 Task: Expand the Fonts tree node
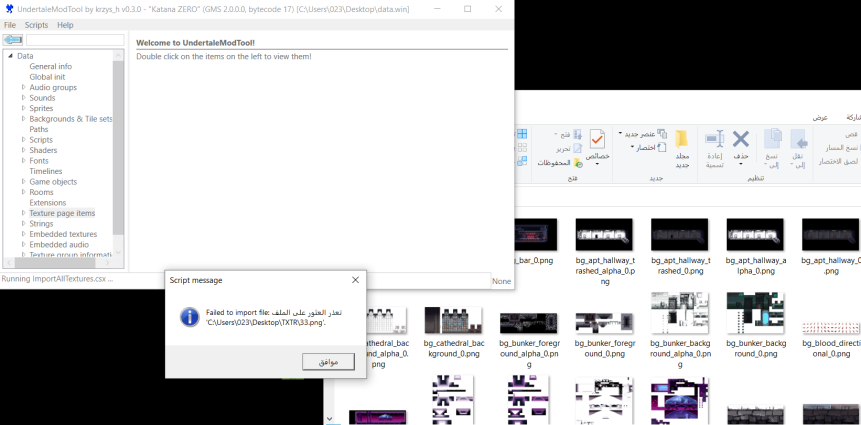click(24, 160)
